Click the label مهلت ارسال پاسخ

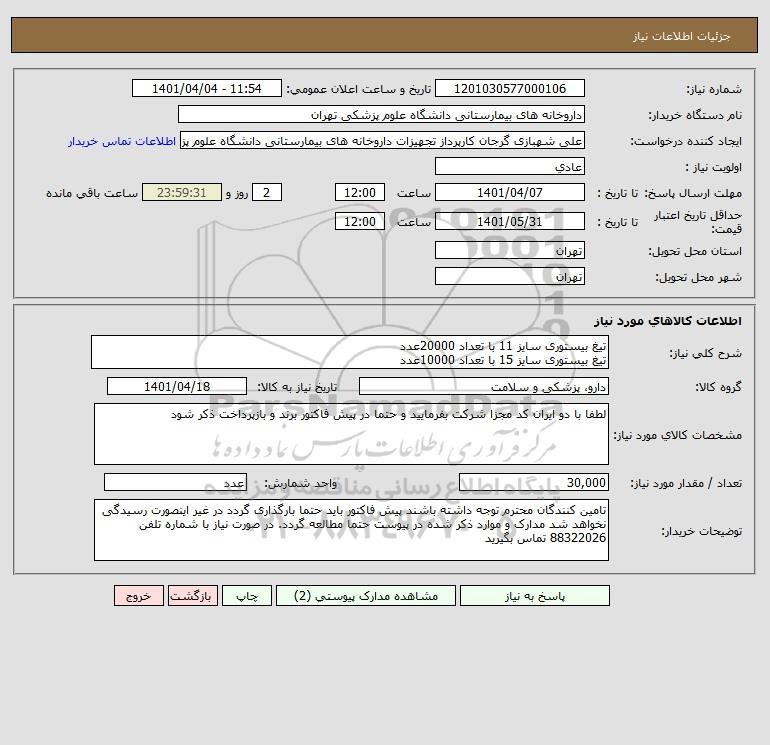point(693,193)
